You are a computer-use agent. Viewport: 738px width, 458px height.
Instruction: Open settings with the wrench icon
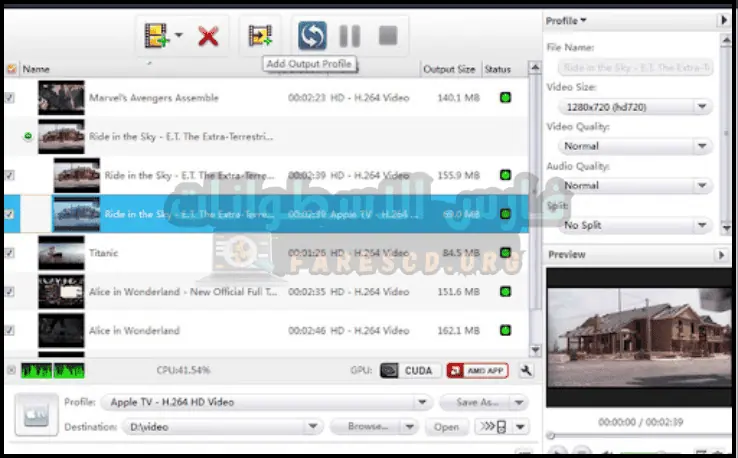tap(527, 371)
